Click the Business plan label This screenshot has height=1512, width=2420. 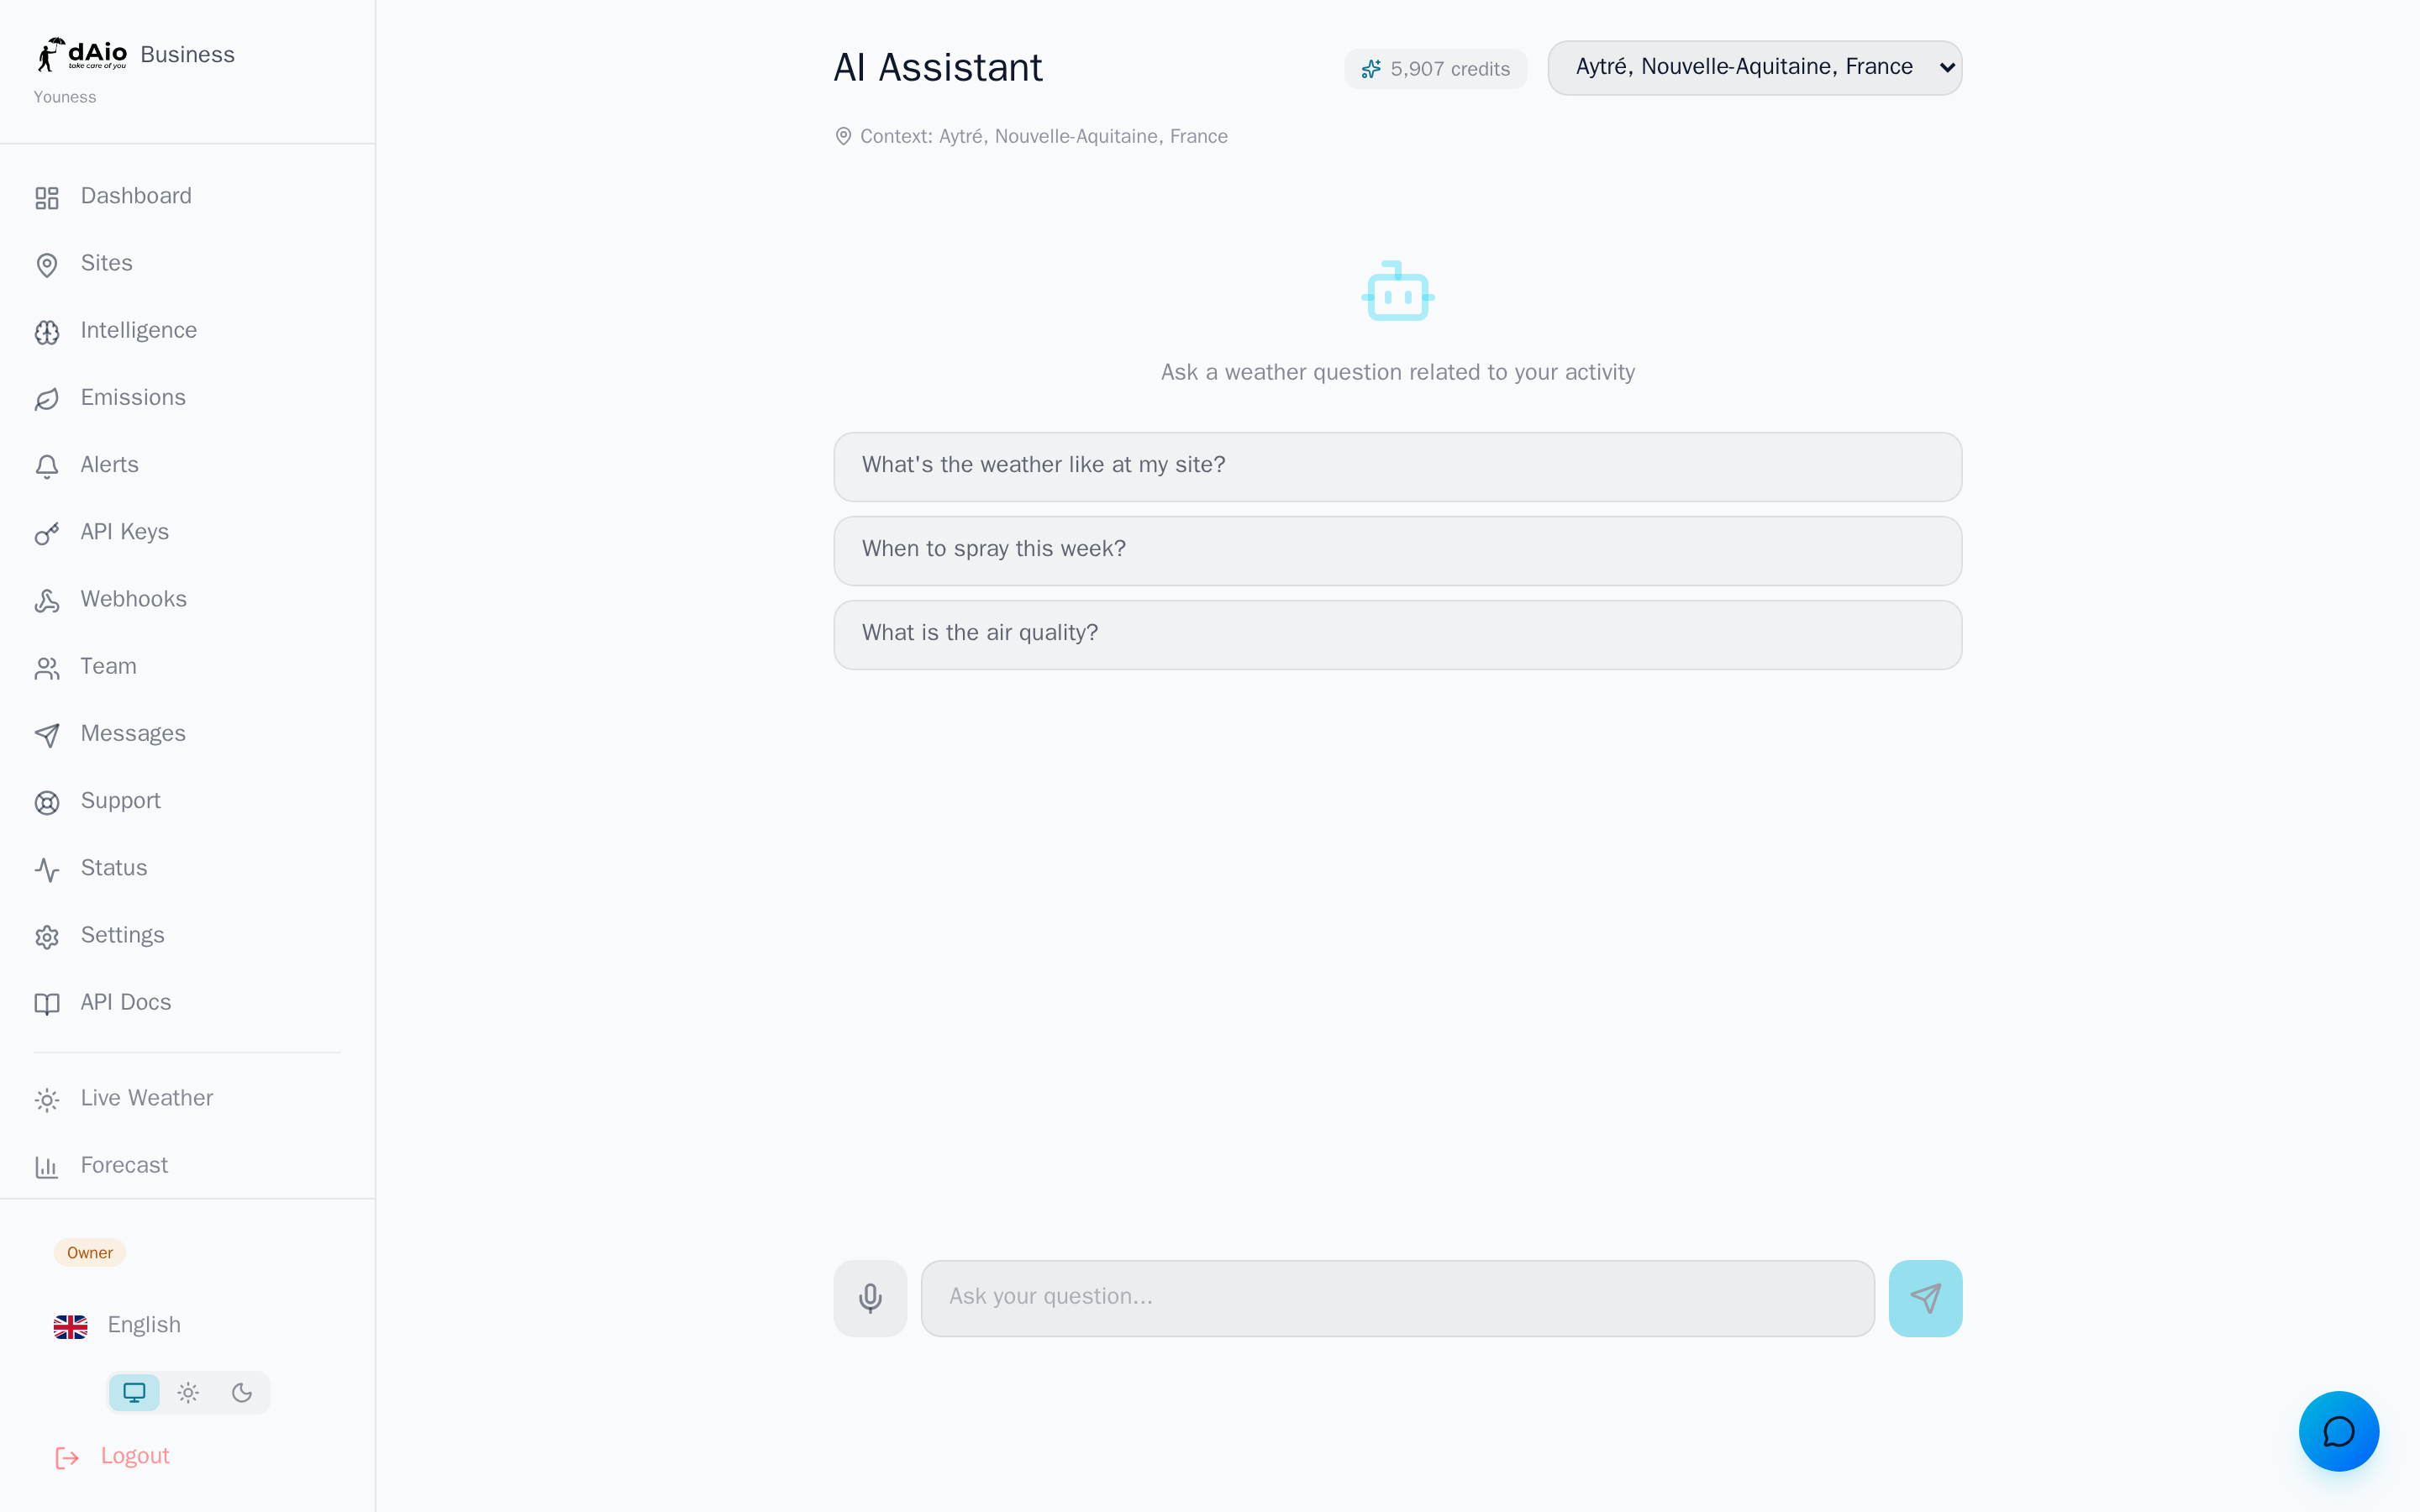point(187,54)
